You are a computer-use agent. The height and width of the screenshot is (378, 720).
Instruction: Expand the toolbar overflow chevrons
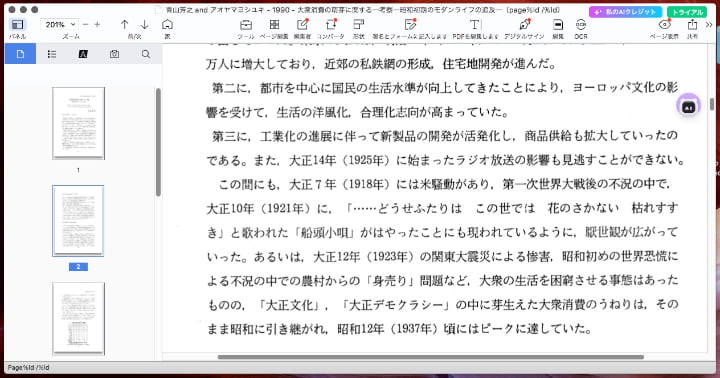click(x=709, y=25)
